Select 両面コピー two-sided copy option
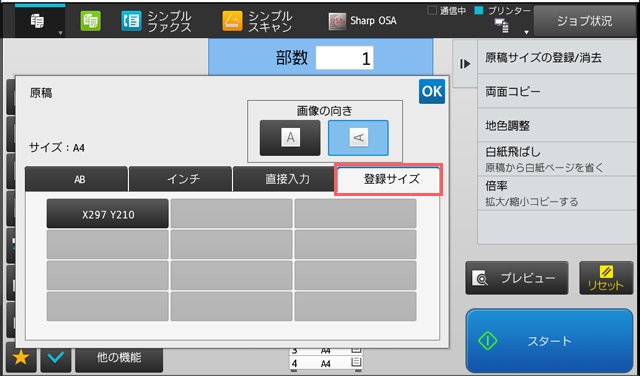Viewport: 640px width, 376px height. 557,91
